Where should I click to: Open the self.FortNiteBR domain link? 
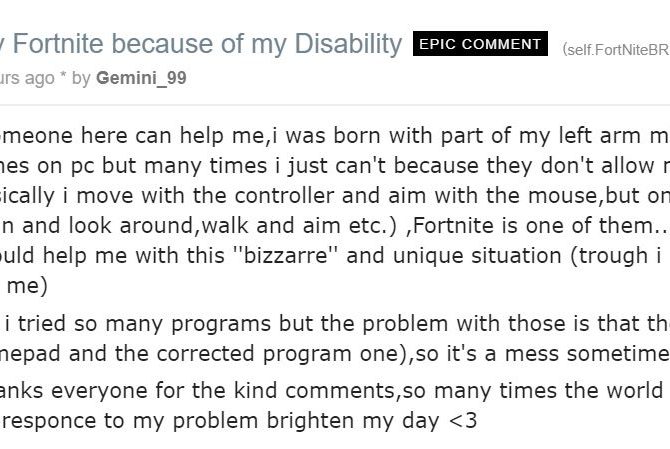pyautogui.click(x=615, y=49)
